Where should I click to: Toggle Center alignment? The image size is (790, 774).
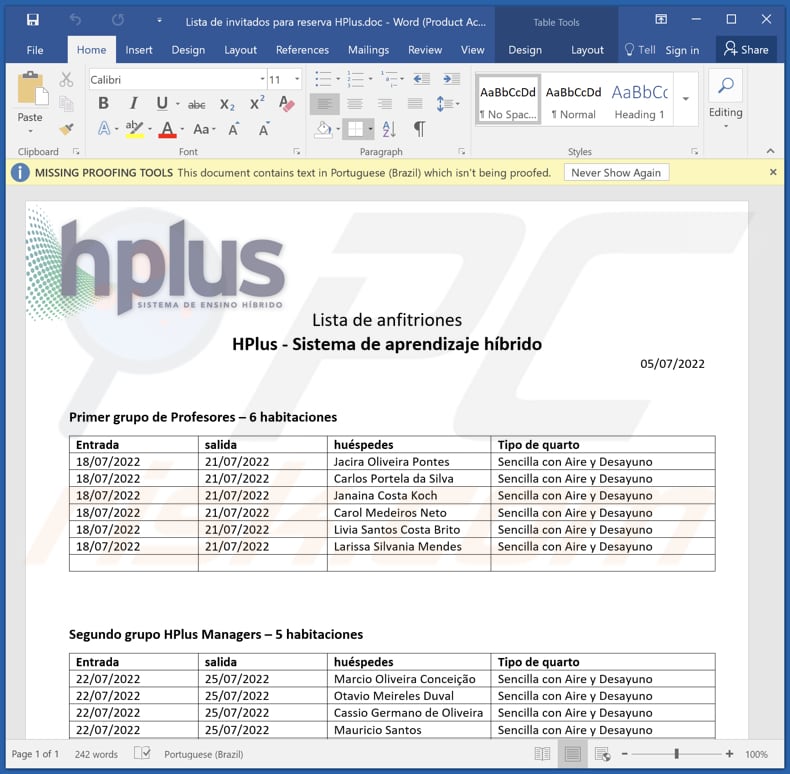point(355,104)
